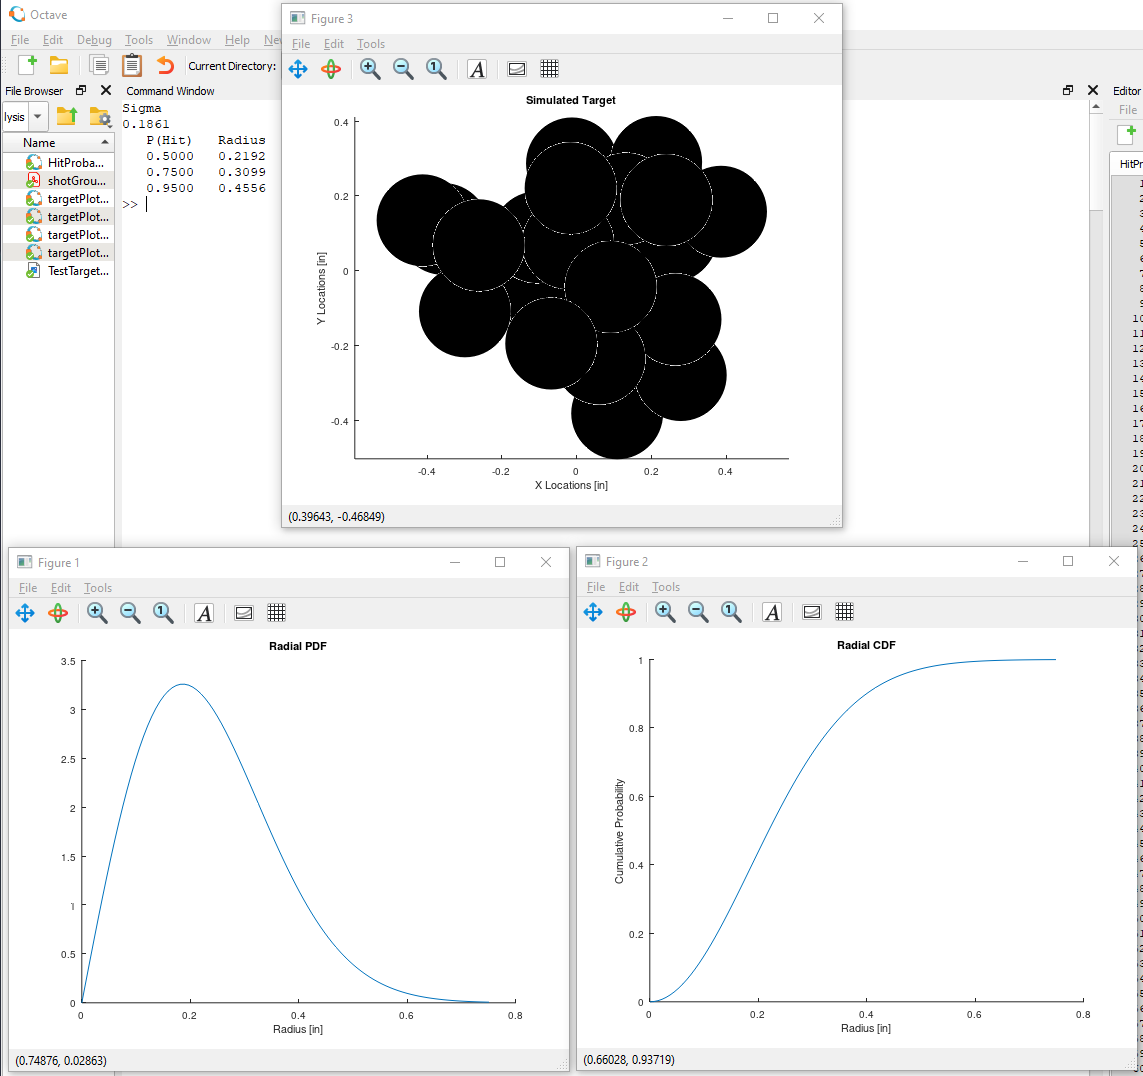Open File Browser folder settings gear

tap(100, 117)
